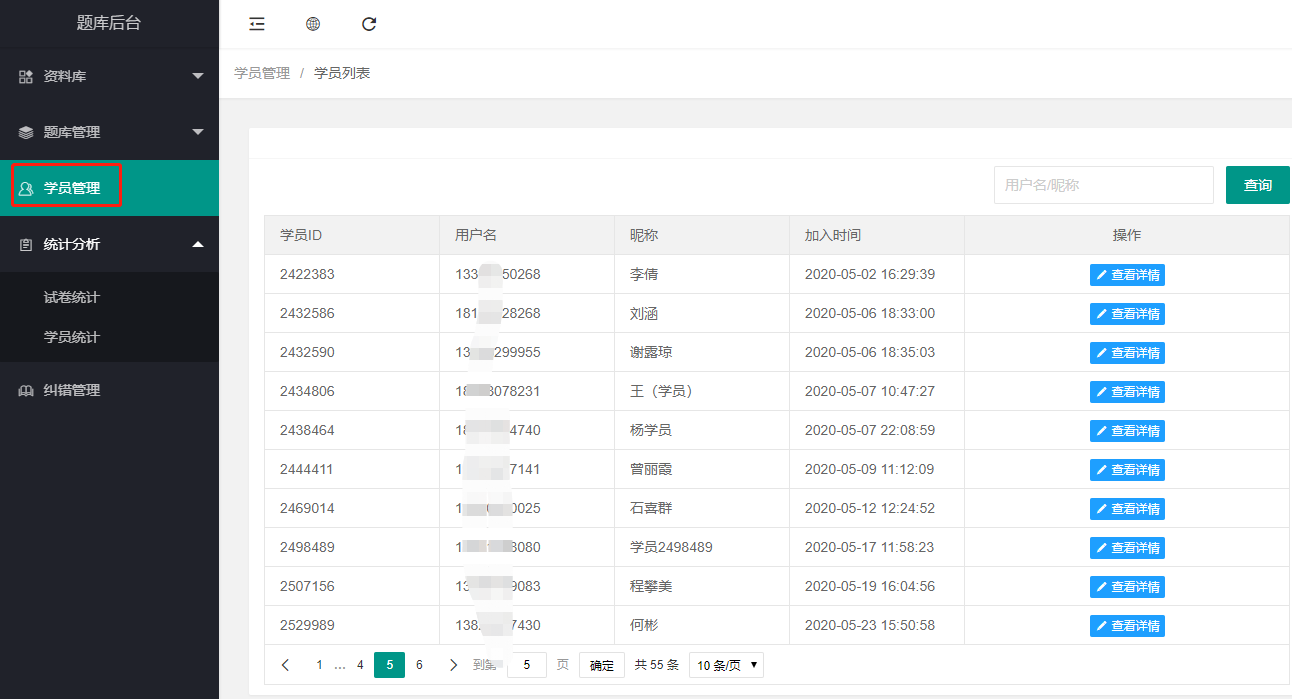
Task: View details for 学员2498489
Action: pyautogui.click(x=1127, y=547)
